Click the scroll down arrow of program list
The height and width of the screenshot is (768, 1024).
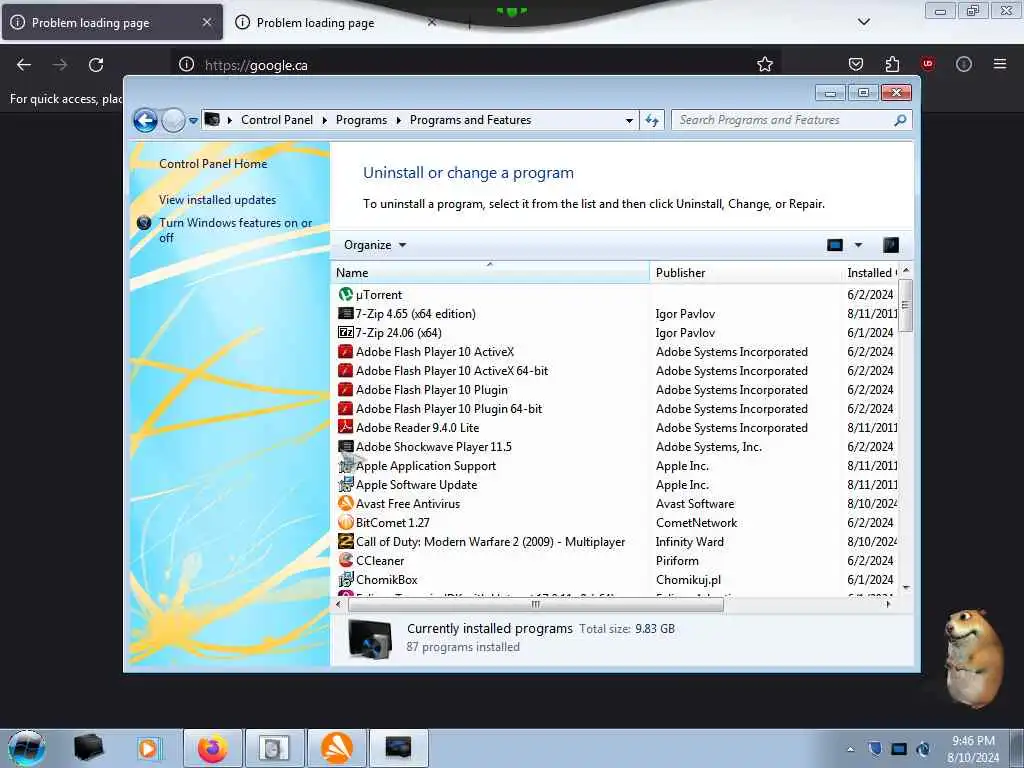coord(906,588)
